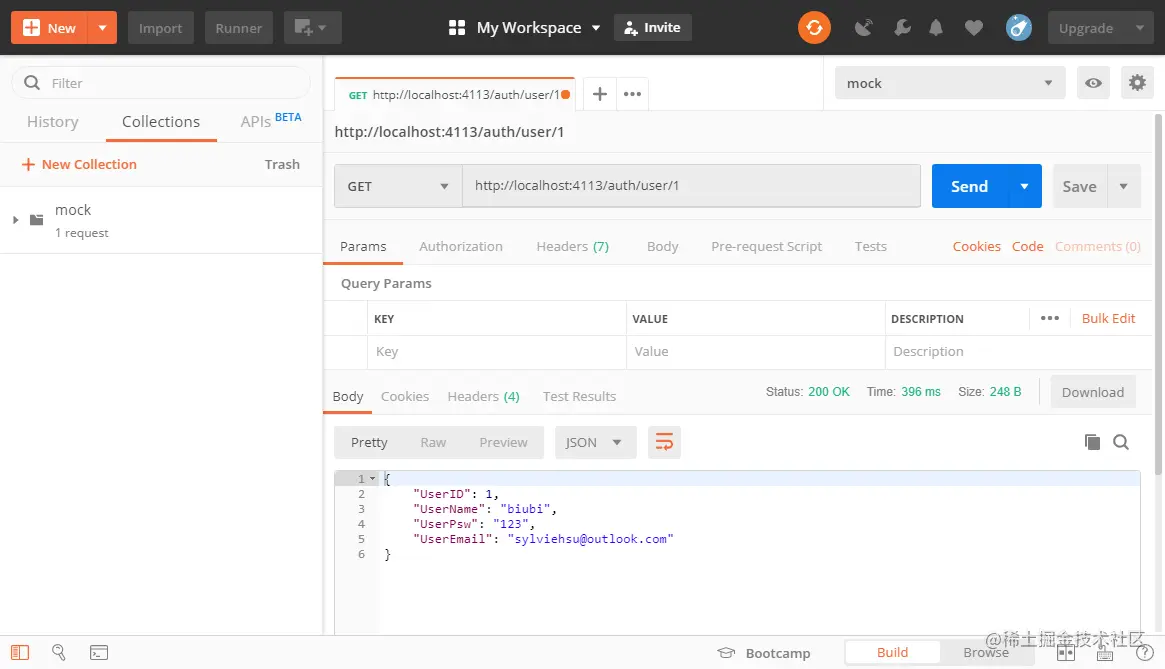The width and height of the screenshot is (1165, 669).
Task: Switch to the History tab
Action: [x=53, y=121]
